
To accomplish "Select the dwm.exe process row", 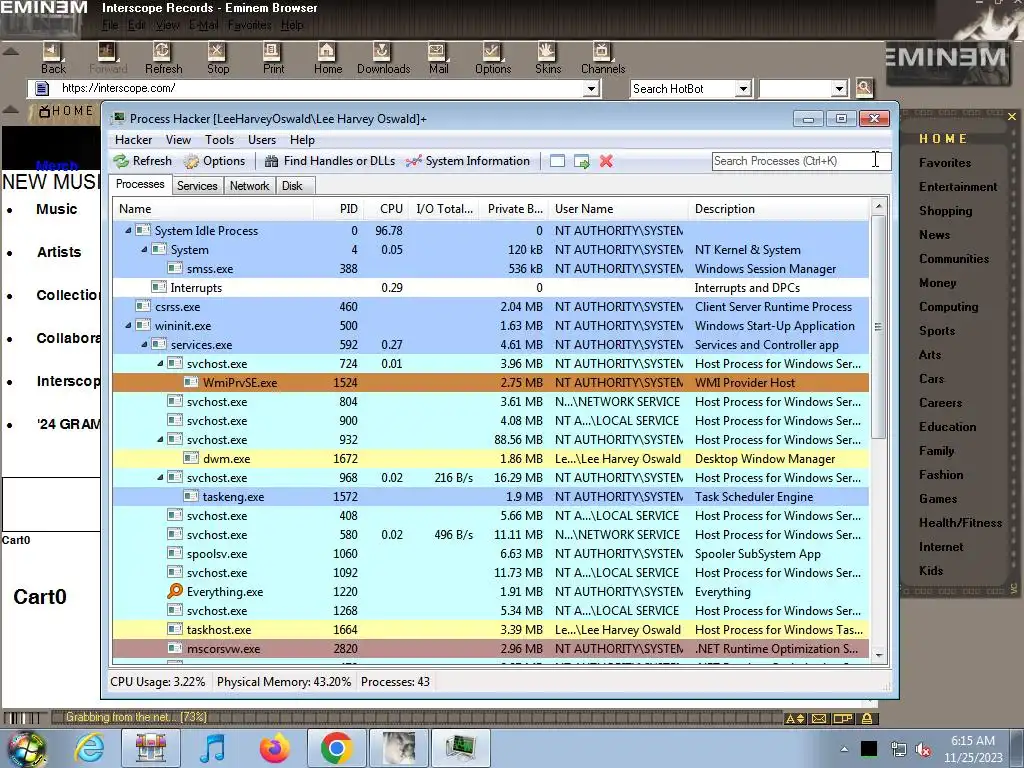I will click(x=490, y=458).
